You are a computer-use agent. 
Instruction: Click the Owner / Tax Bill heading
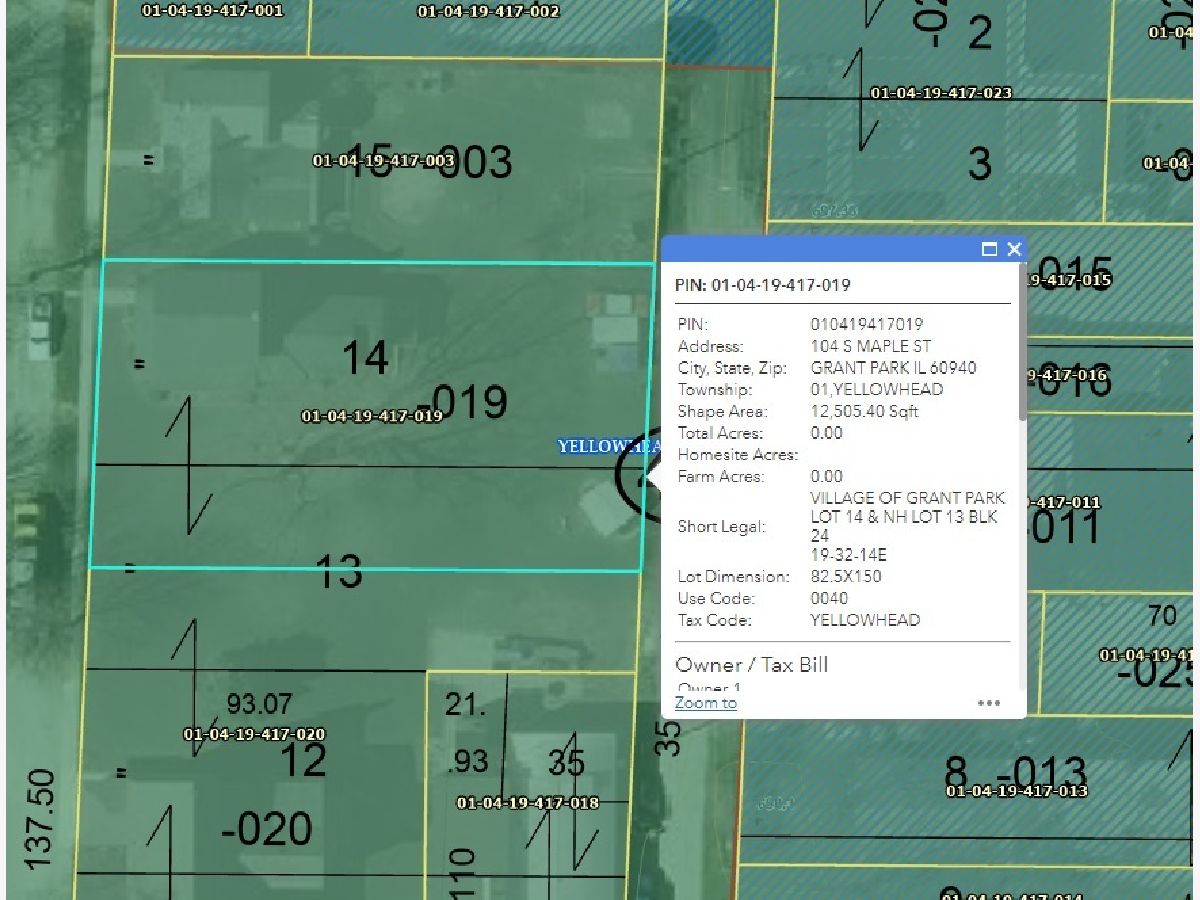point(752,665)
